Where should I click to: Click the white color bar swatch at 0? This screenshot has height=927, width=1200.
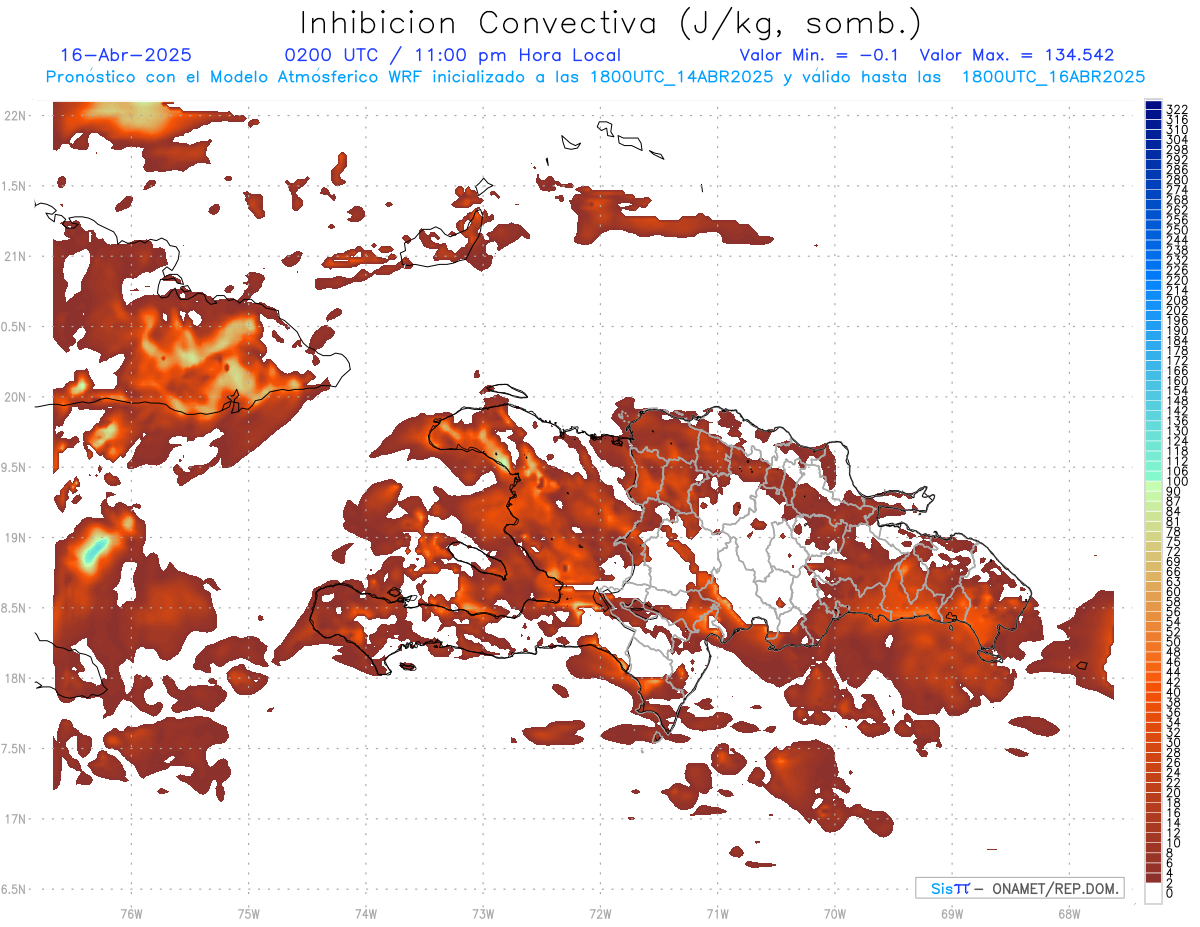(x=1154, y=893)
